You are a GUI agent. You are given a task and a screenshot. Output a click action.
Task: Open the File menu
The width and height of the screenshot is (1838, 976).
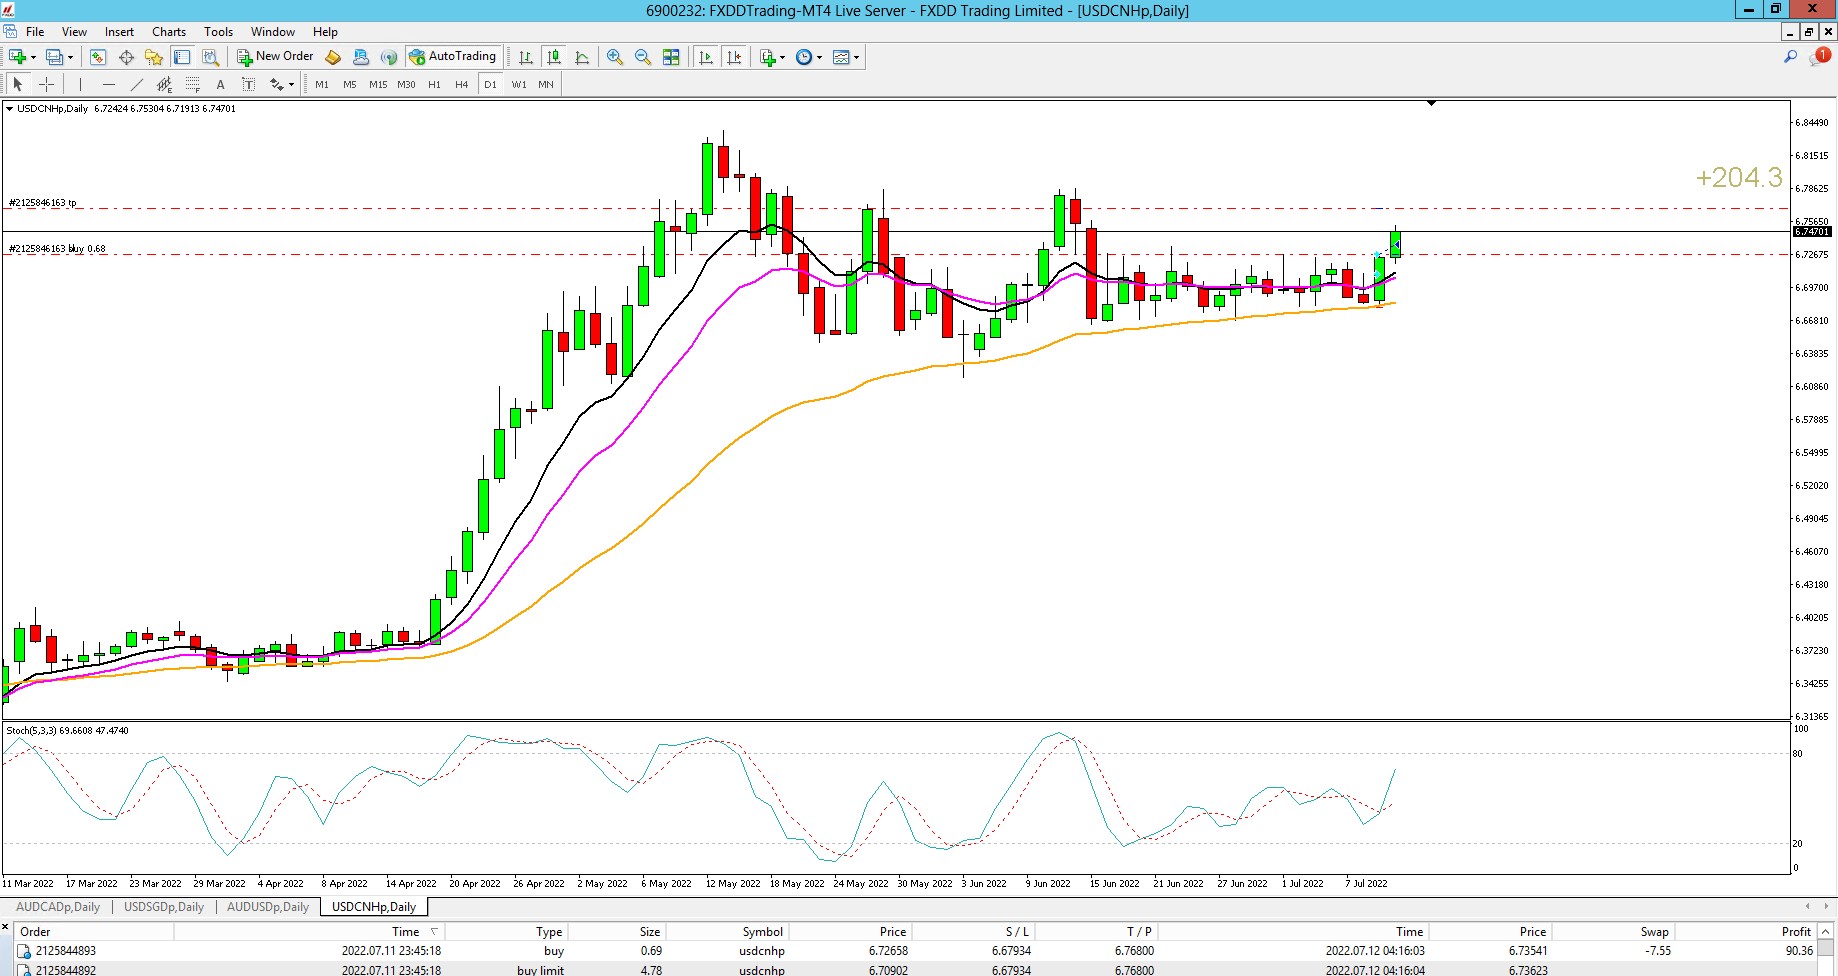[x=35, y=32]
